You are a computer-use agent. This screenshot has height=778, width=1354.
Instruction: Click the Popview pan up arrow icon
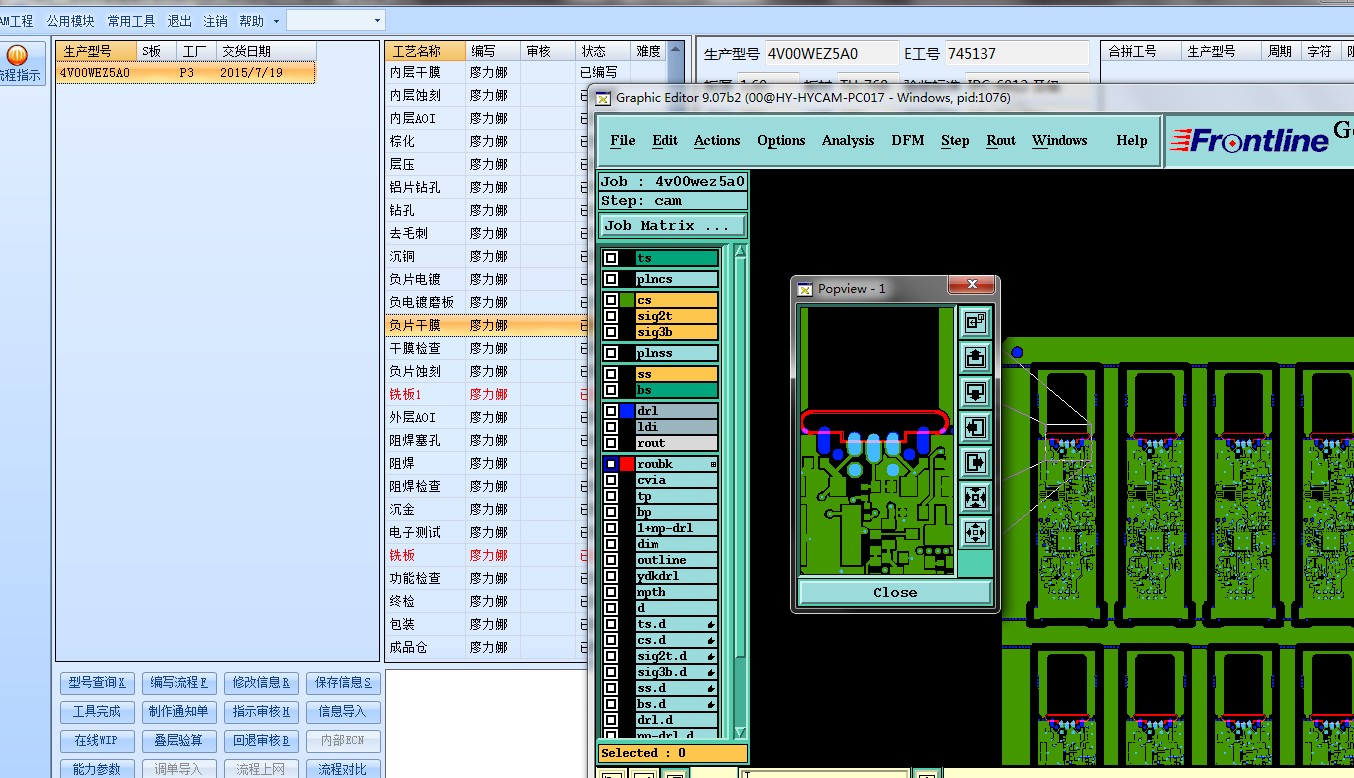click(975, 356)
